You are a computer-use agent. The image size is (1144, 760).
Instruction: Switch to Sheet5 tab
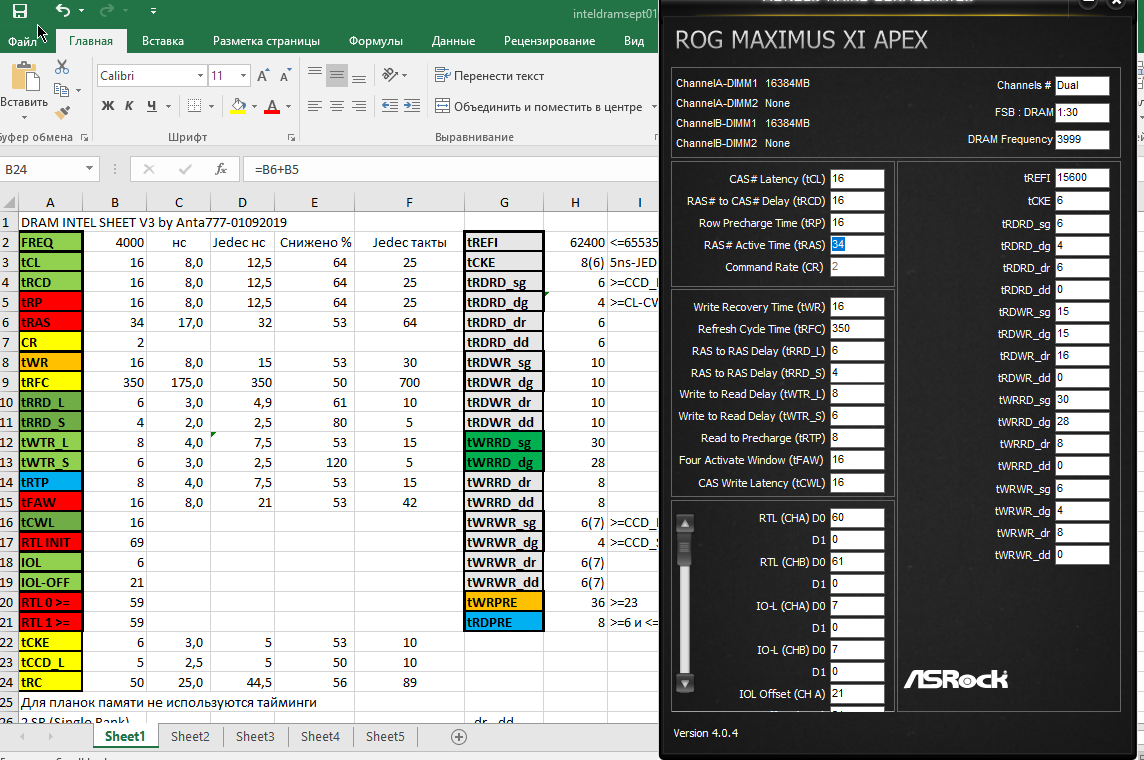pos(384,736)
